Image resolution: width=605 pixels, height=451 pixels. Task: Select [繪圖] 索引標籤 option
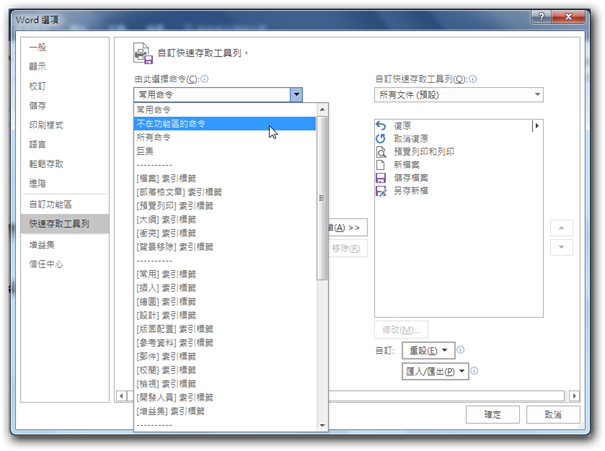(225, 302)
